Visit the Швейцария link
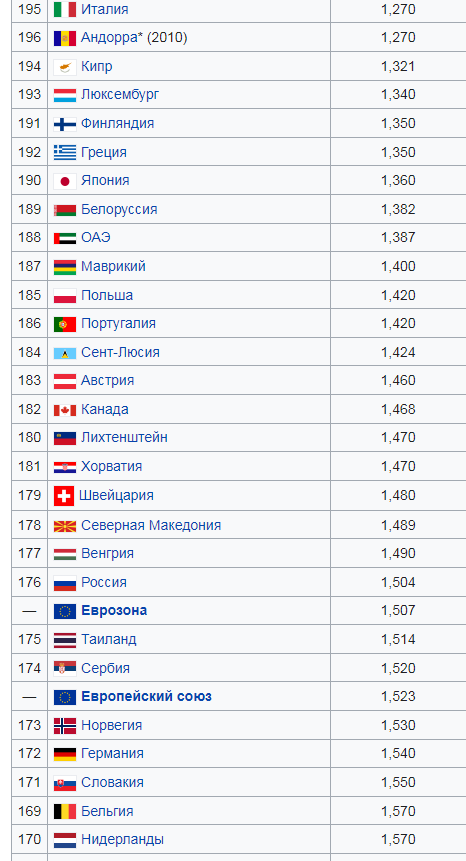 [x=116, y=496]
